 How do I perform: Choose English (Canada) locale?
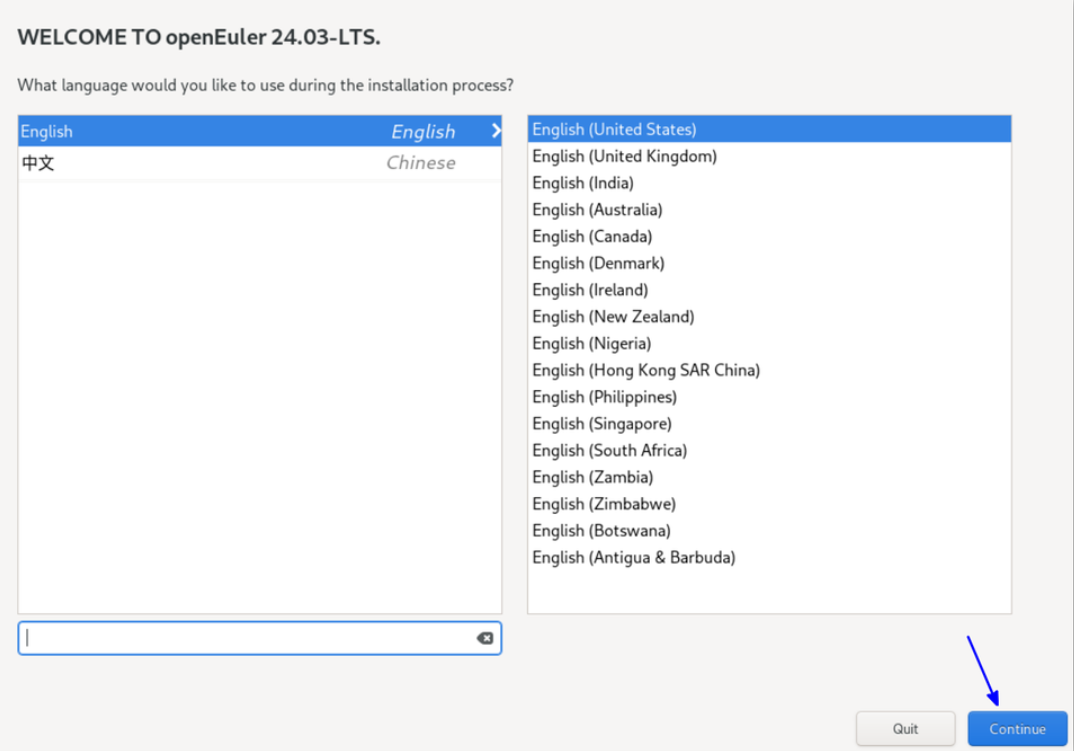point(769,236)
